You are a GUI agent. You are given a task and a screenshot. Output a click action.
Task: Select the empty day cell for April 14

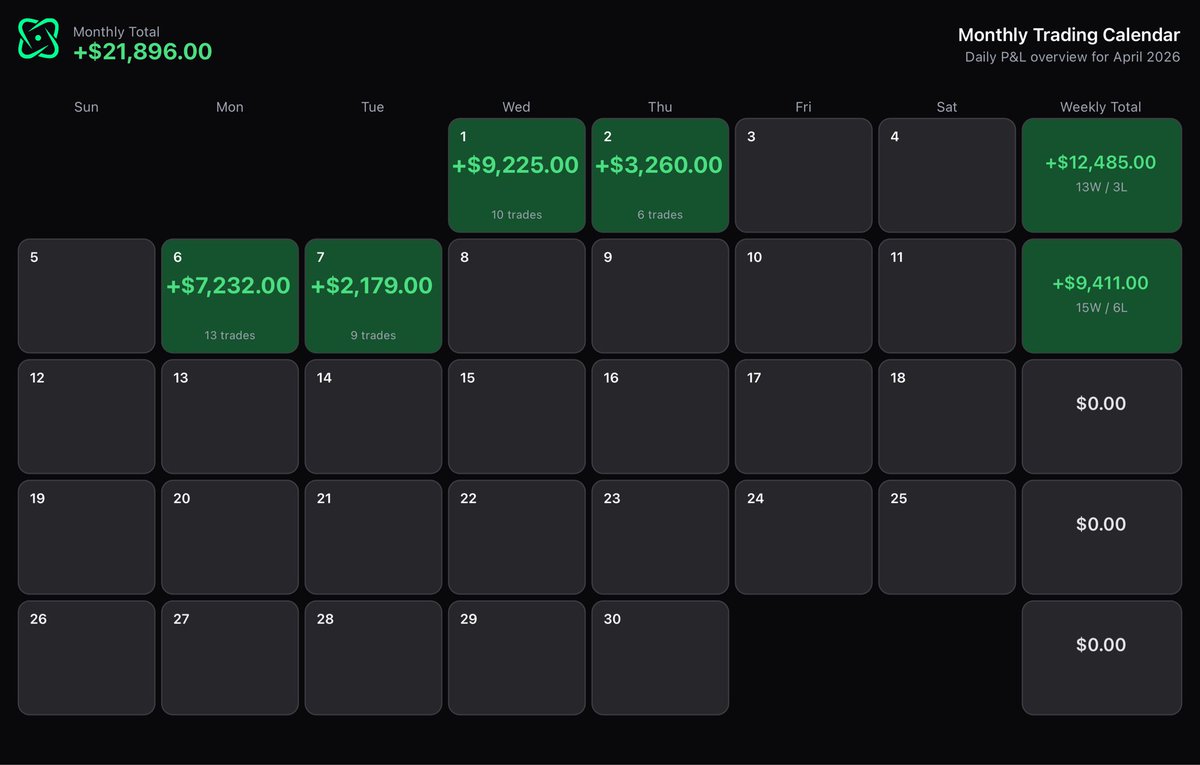pos(373,417)
